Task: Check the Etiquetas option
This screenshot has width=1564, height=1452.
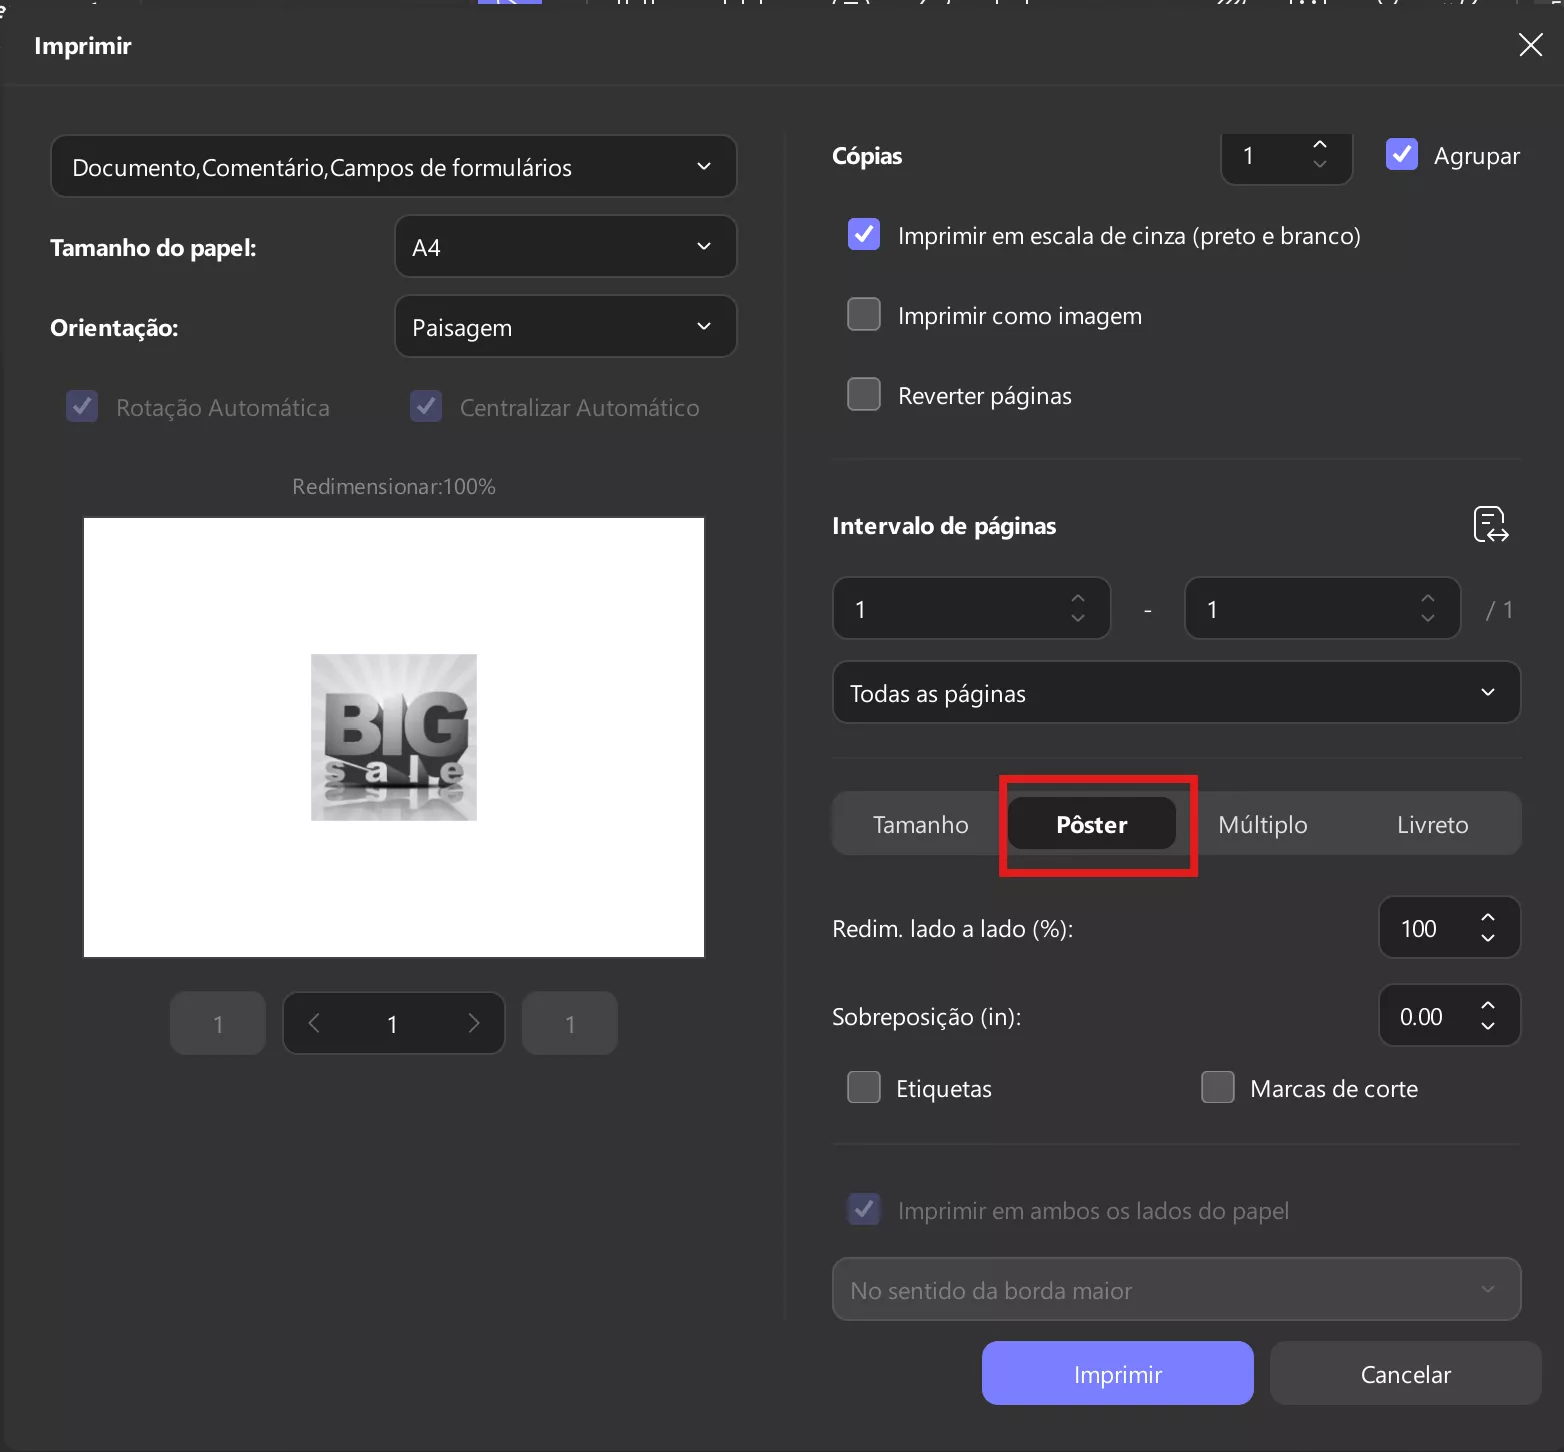Action: (864, 1087)
